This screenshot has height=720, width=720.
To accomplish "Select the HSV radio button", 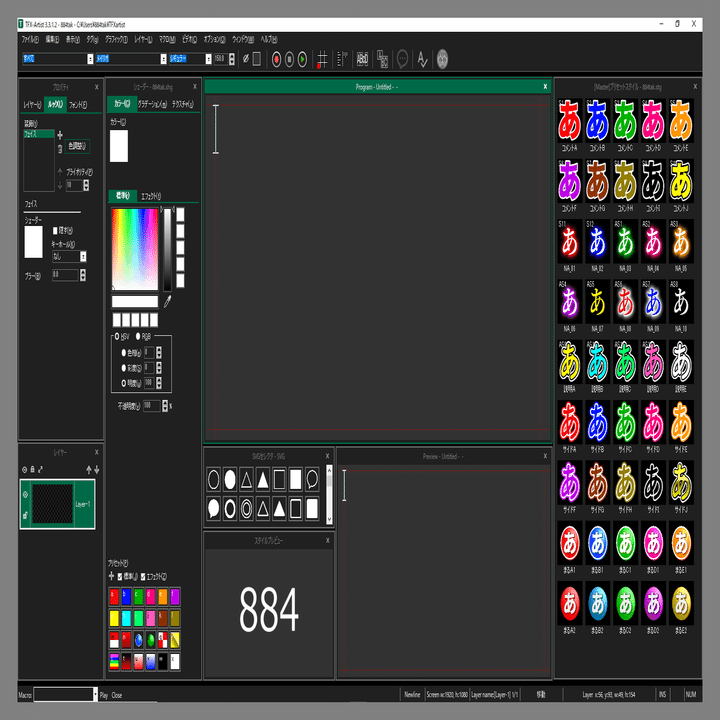I will click(x=117, y=337).
